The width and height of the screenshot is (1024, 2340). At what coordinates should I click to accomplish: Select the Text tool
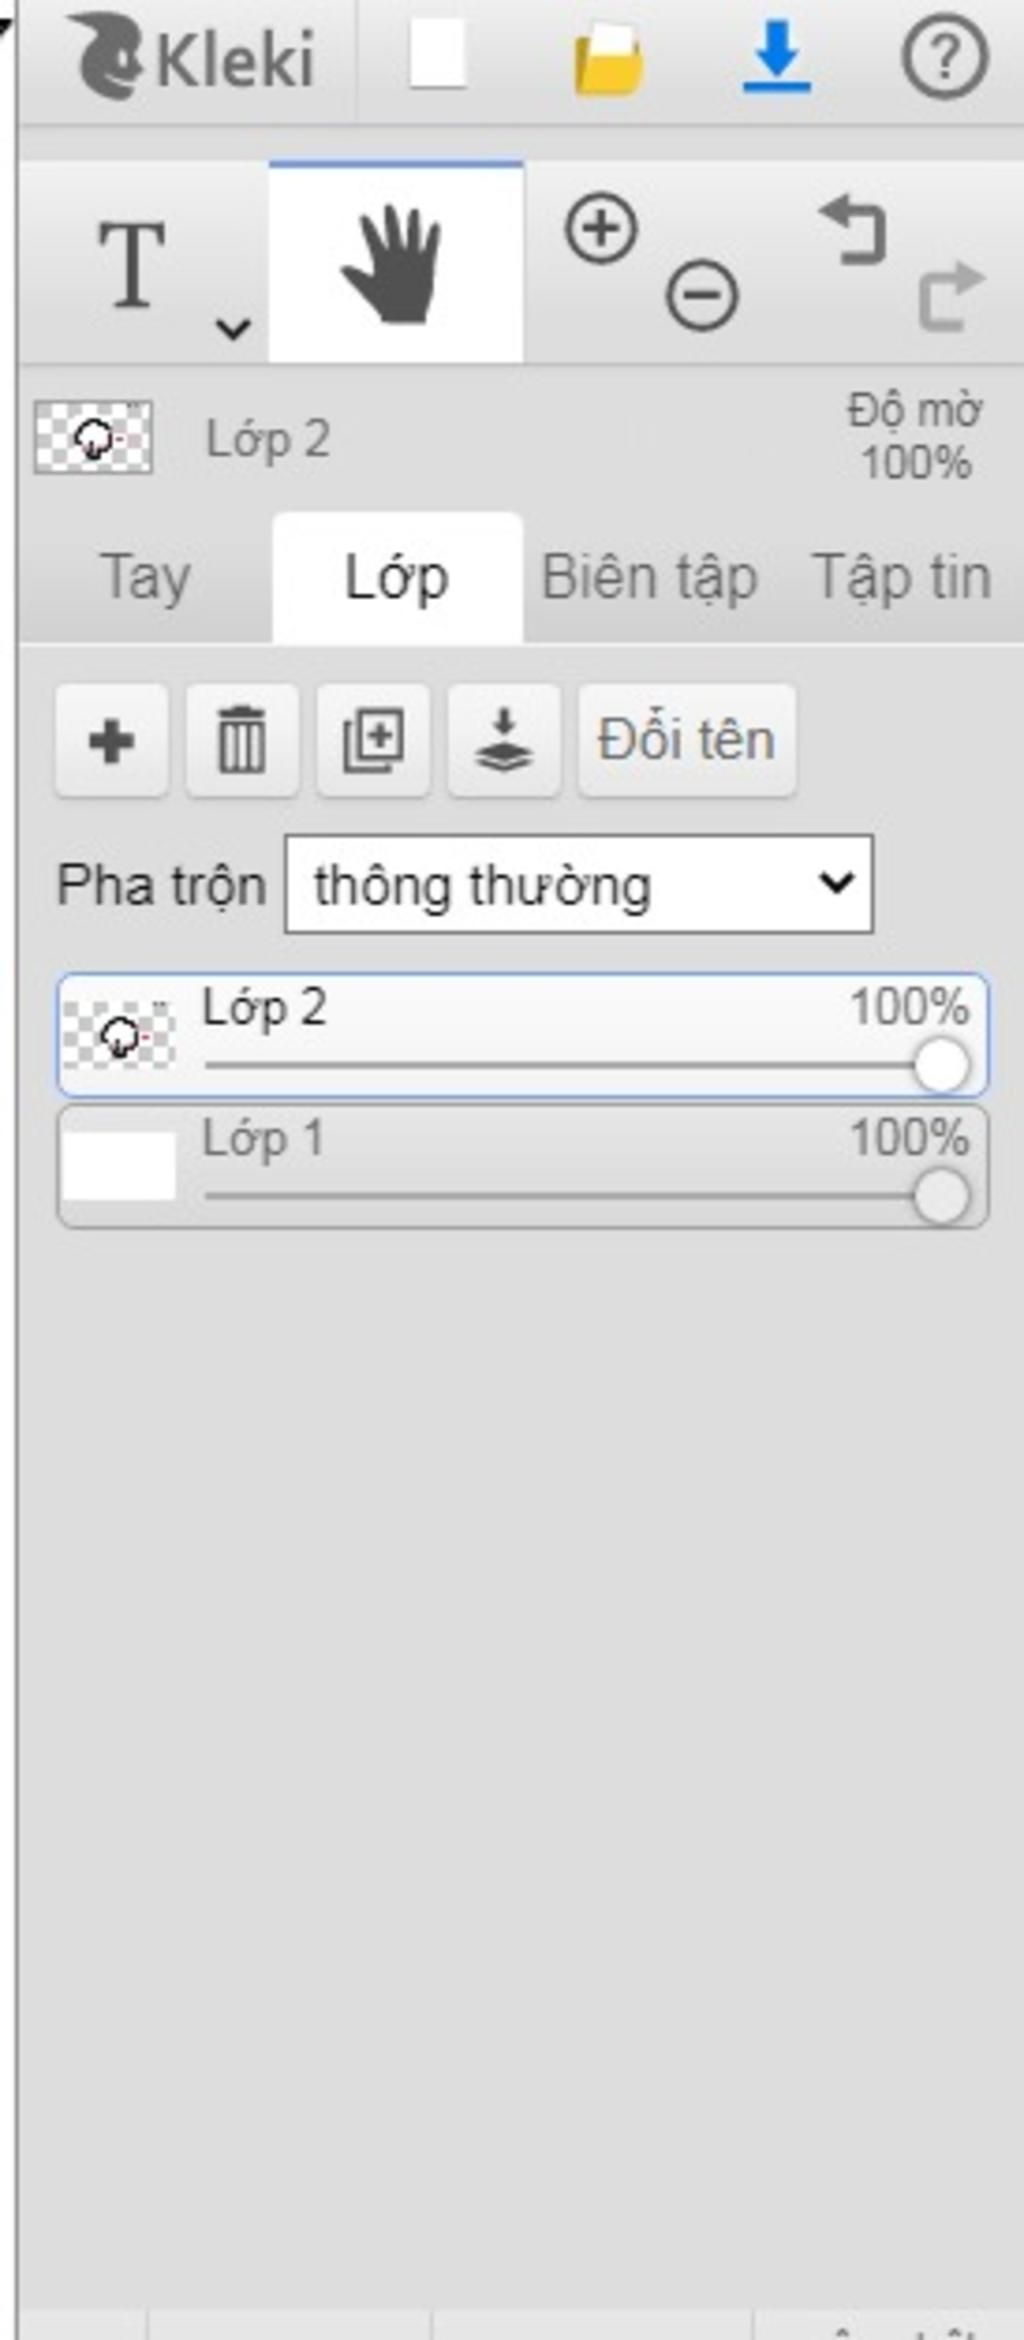132,265
